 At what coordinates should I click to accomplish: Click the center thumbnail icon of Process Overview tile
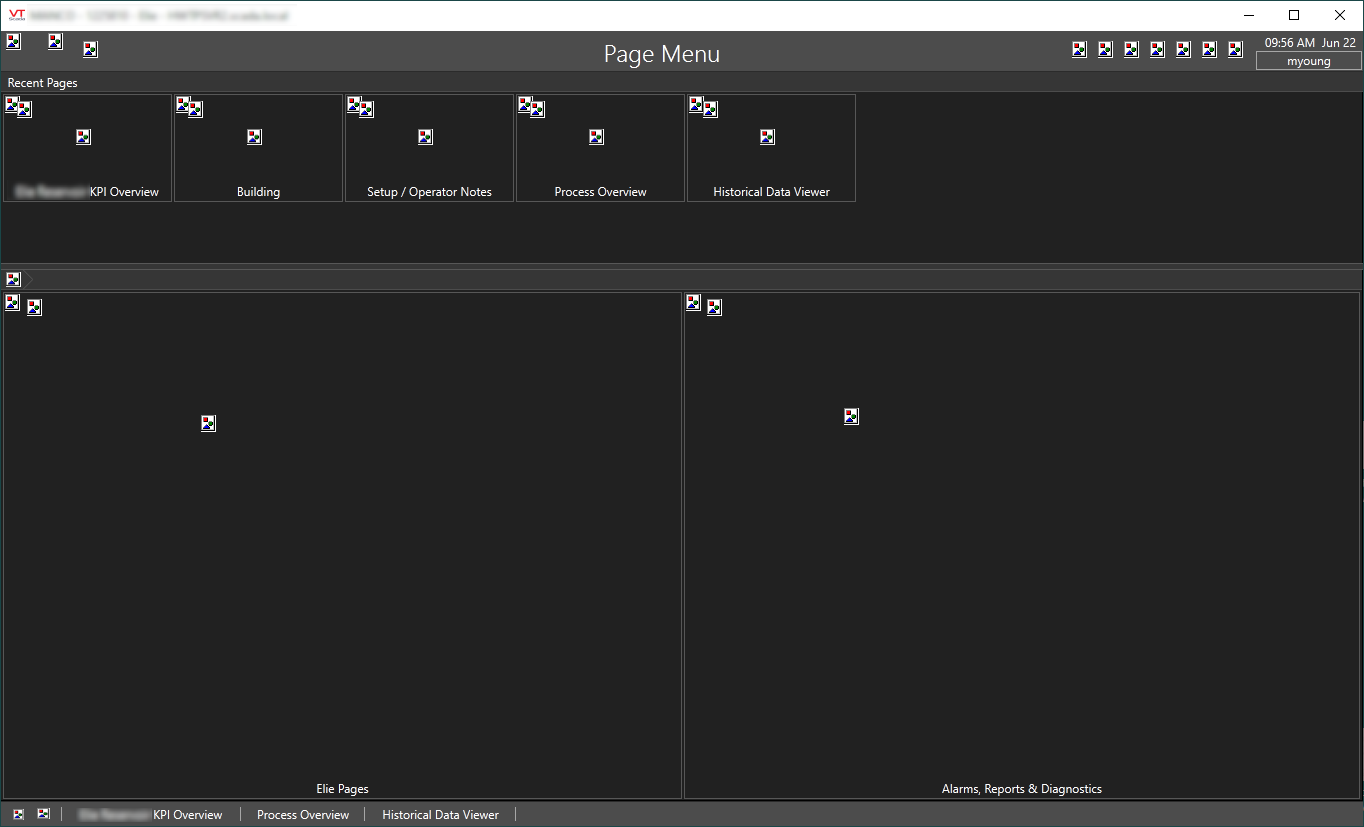click(x=596, y=137)
